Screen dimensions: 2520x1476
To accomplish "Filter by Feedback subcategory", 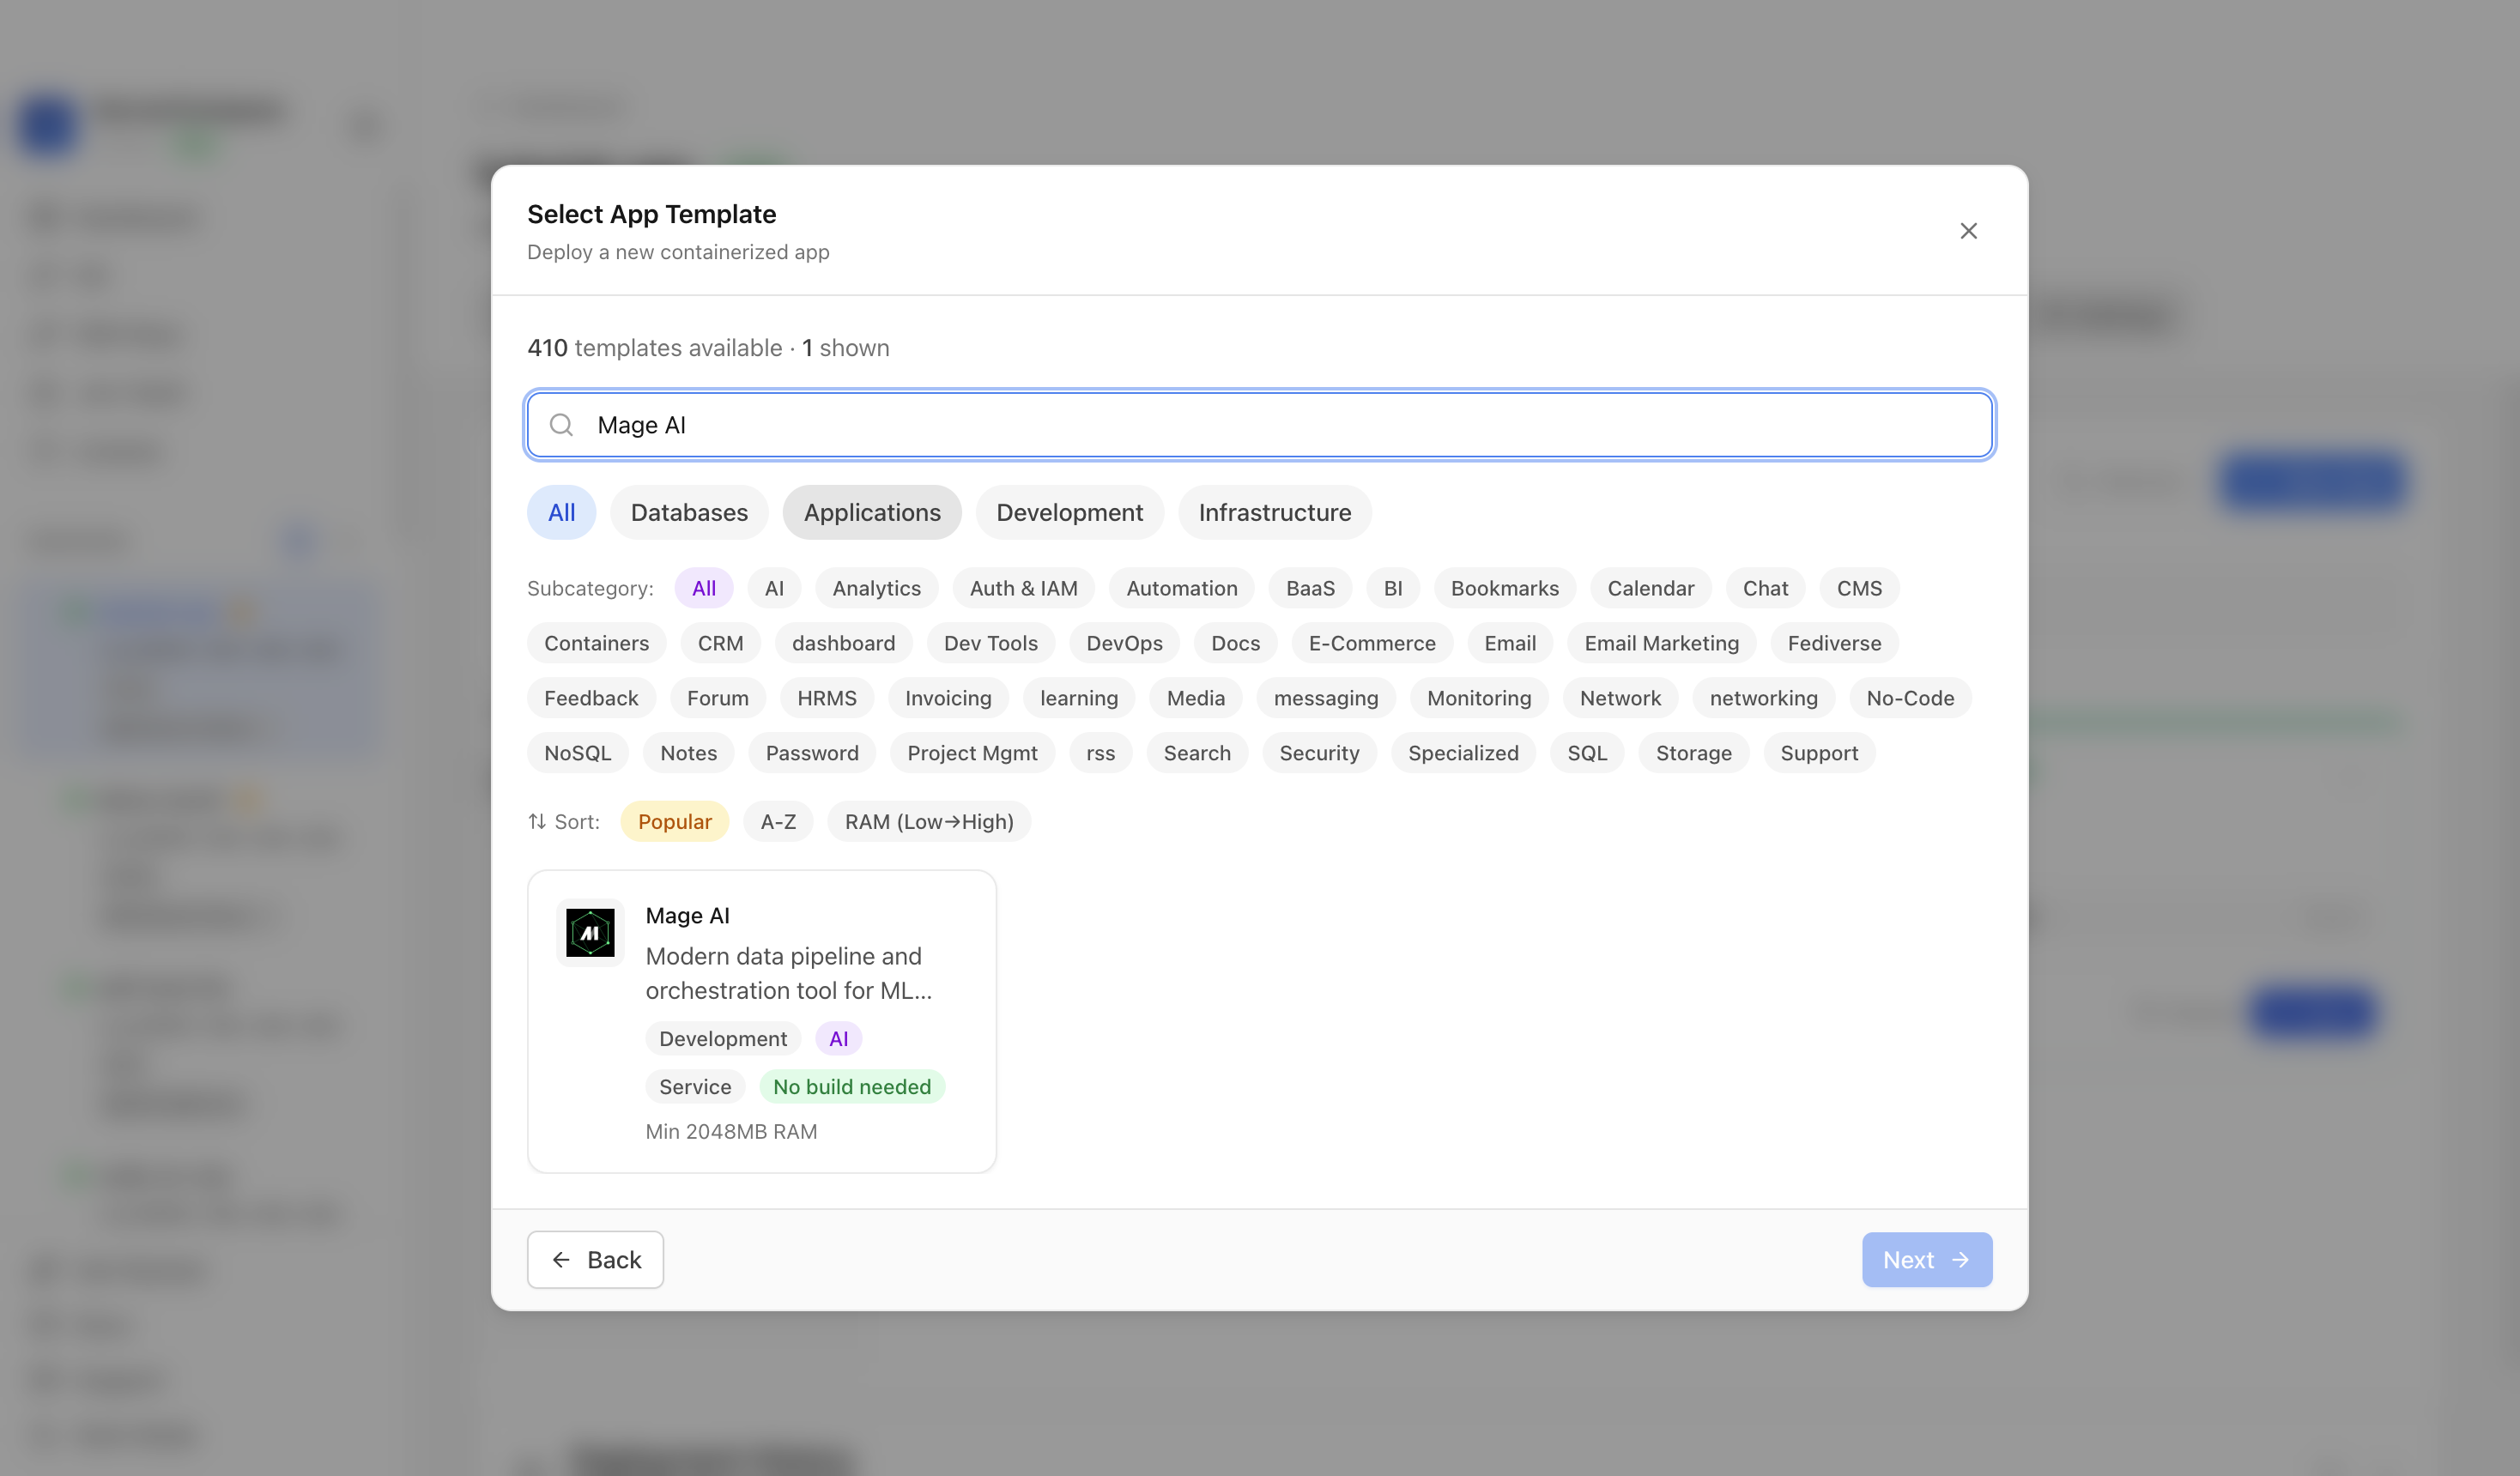I will [591, 698].
